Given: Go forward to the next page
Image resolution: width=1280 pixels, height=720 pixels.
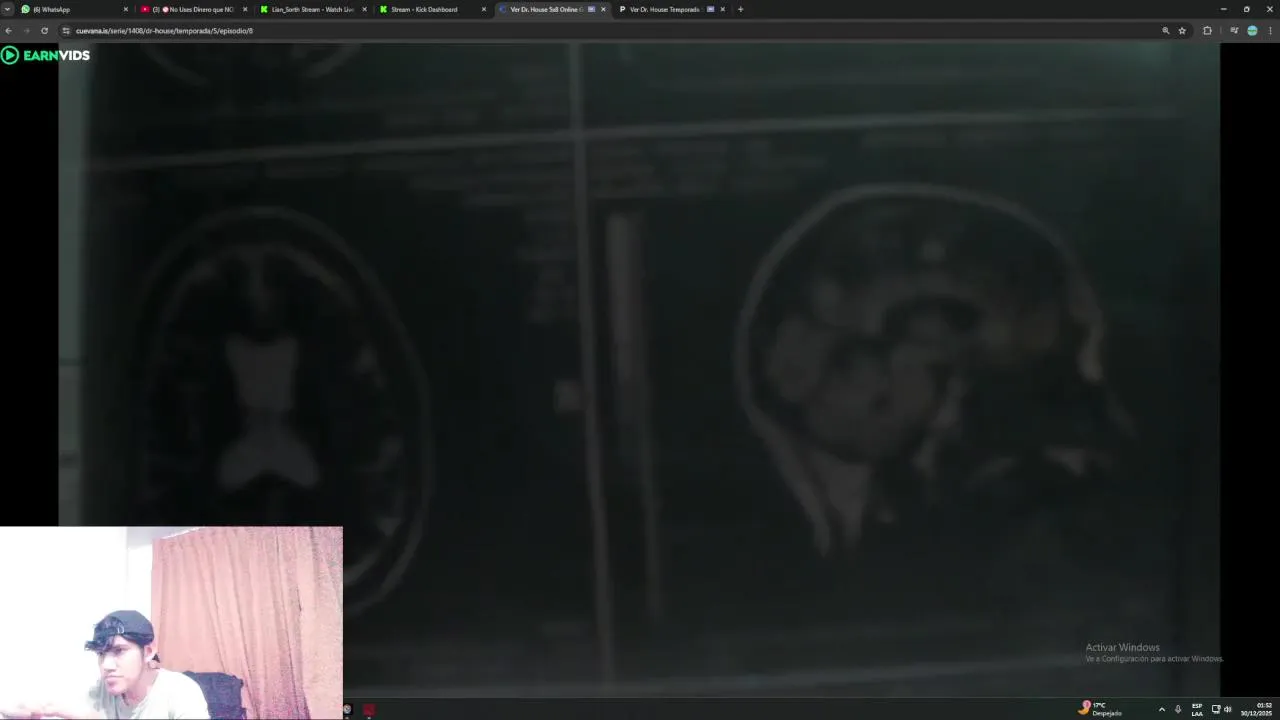Looking at the screenshot, I should click(x=26, y=31).
